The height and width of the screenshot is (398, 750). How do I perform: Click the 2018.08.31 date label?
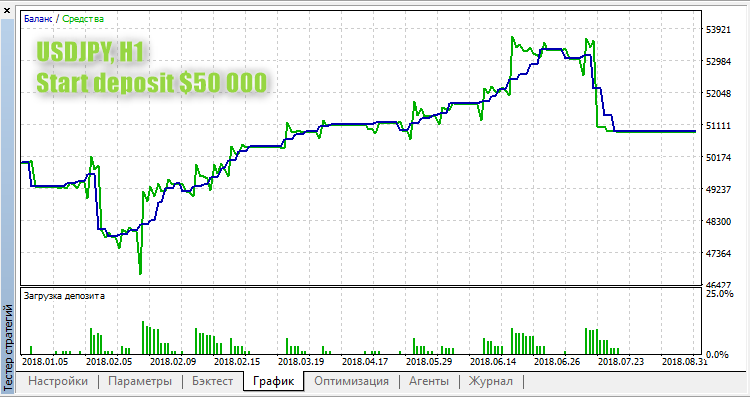[x=683, y=361]
